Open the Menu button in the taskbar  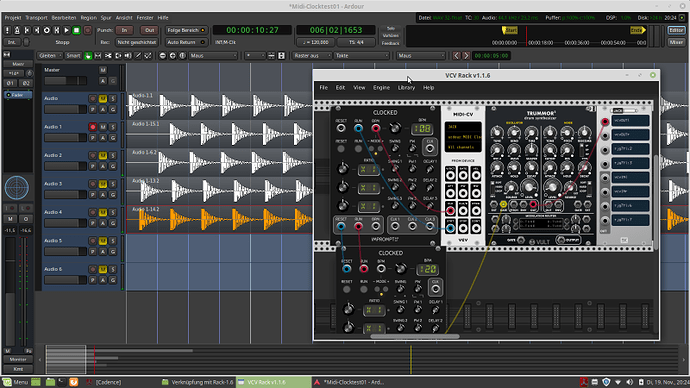pos(15,382)
